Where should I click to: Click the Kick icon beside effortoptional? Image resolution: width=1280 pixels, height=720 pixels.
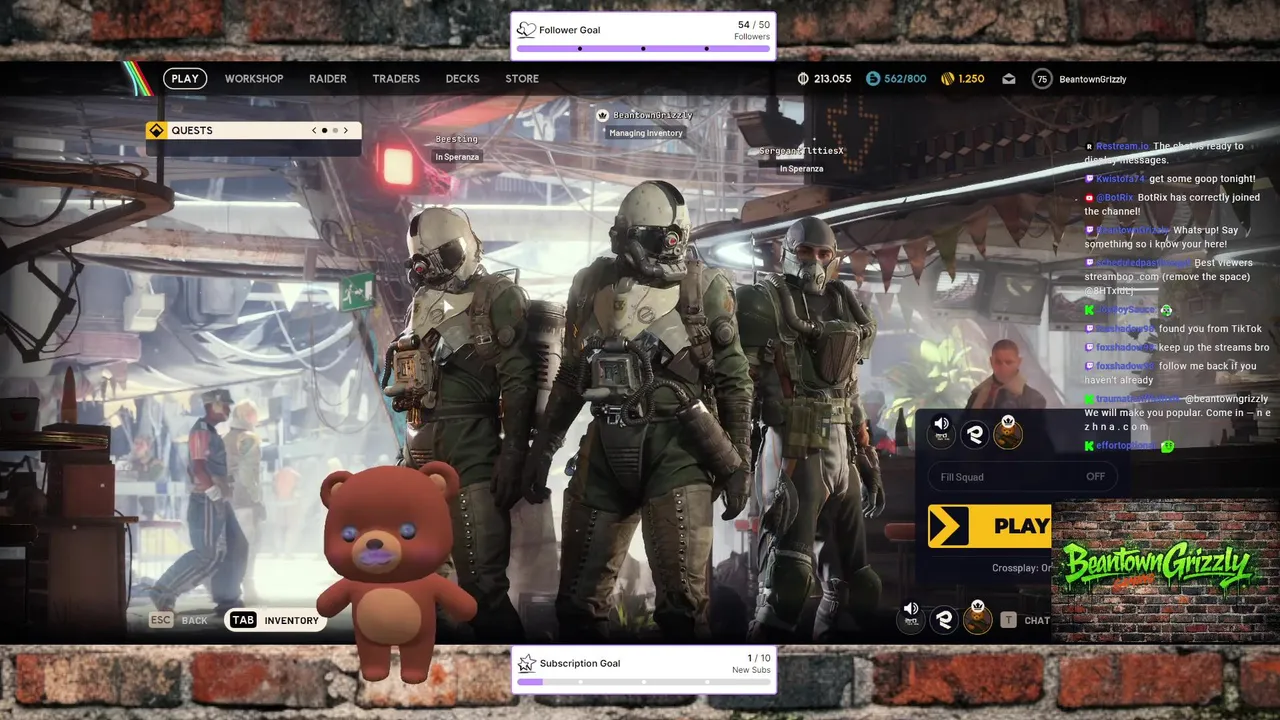click(x=1090, y=446)
